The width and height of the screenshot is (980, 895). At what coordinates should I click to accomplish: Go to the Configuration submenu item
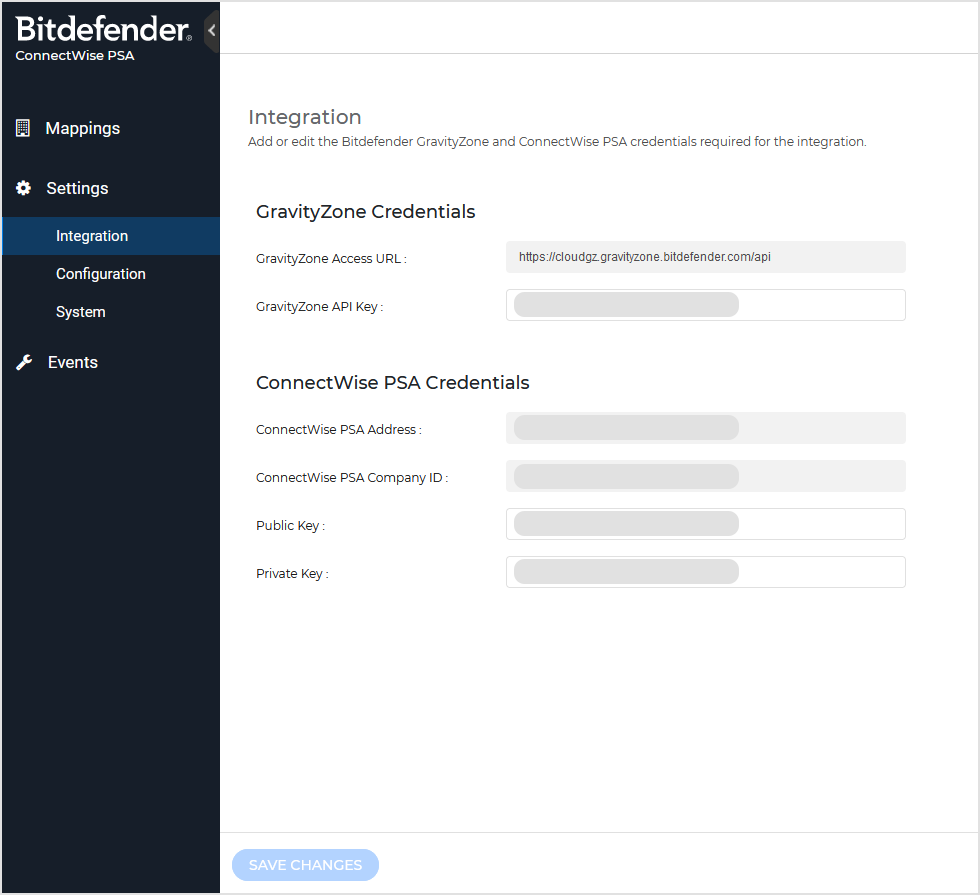click(101, 274)
